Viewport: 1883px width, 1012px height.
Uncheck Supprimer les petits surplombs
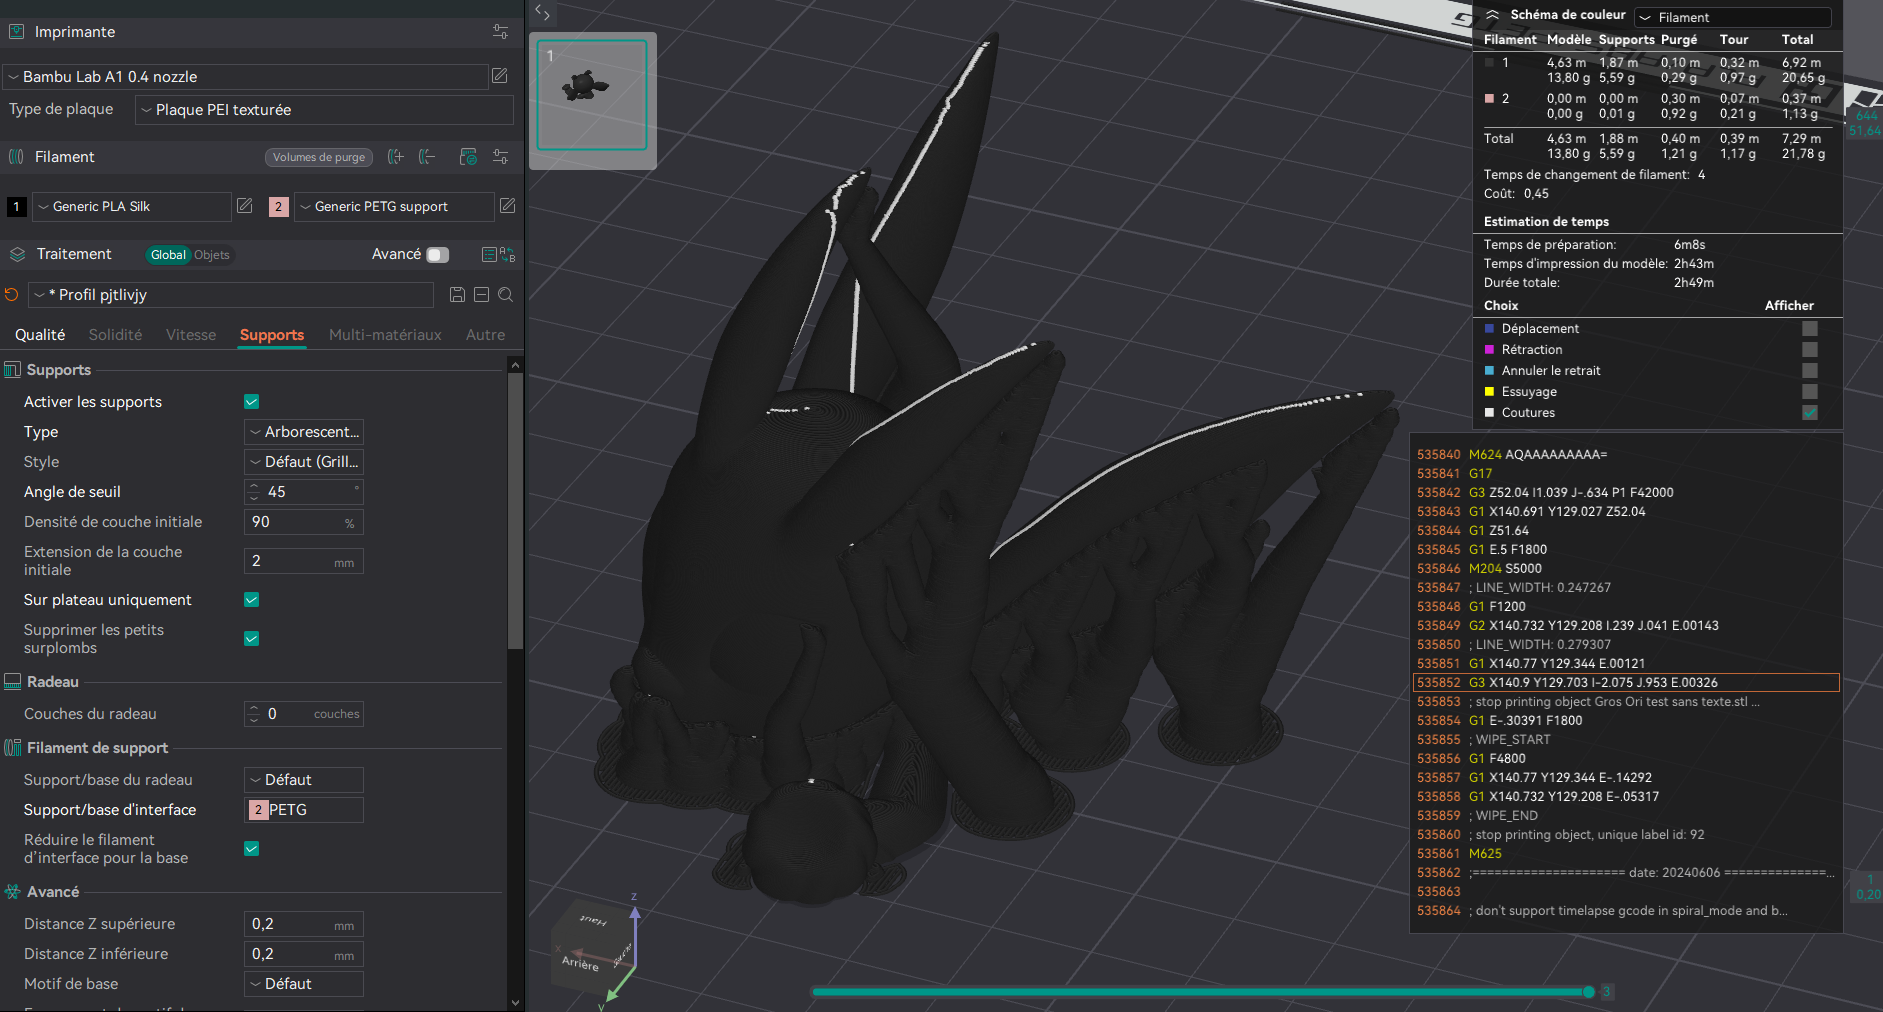[x=252, y=639]
